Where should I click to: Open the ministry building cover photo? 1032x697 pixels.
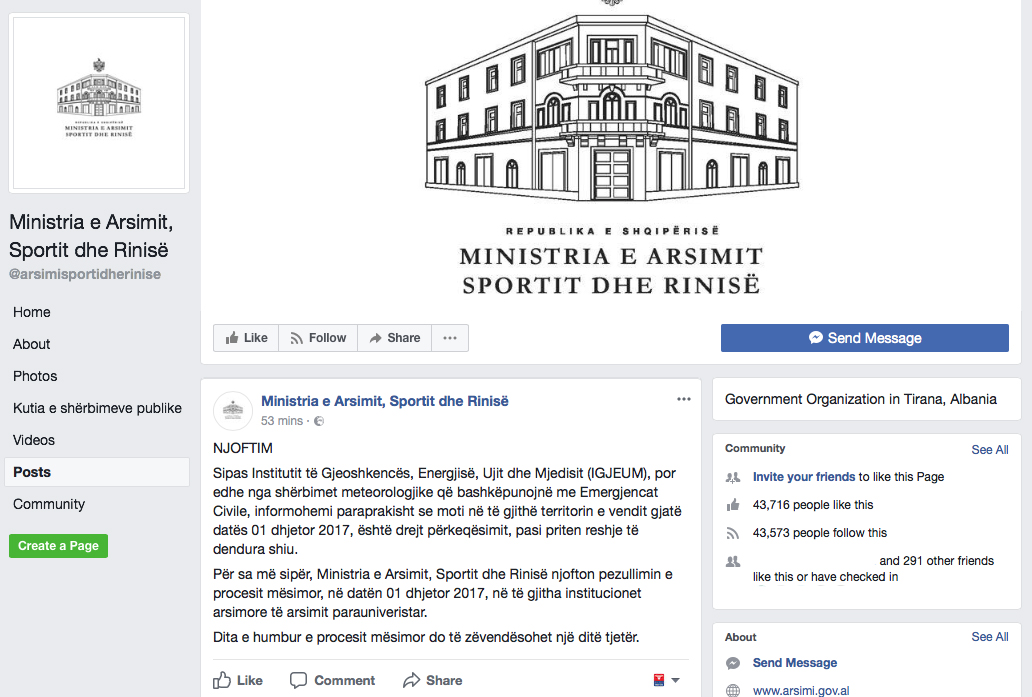point(611,155)
